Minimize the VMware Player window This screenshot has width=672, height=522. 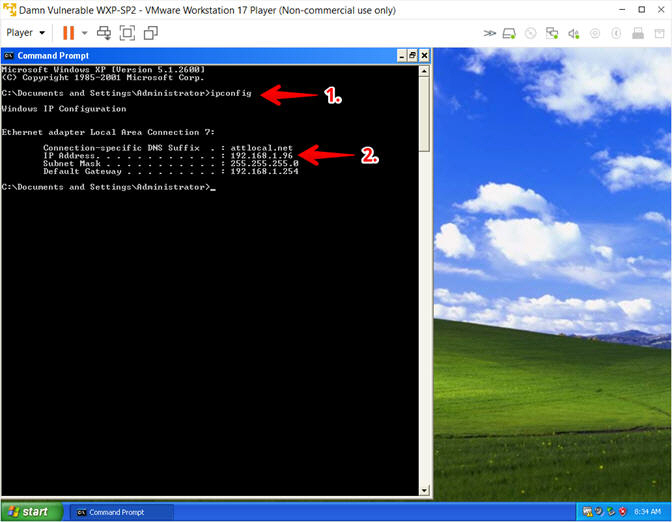coord(622,9)
